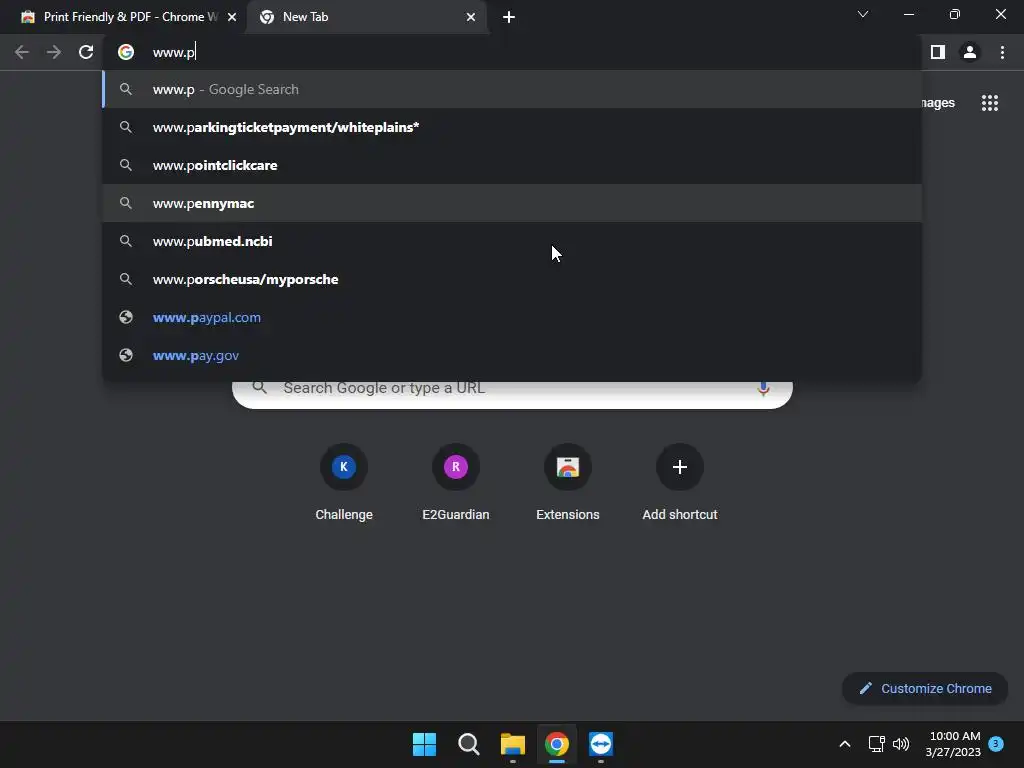This screenshot has width=1024, height=768.
Task: Click the Customize Chrome button
Action: pyautogui.click(x=925, y=688)
